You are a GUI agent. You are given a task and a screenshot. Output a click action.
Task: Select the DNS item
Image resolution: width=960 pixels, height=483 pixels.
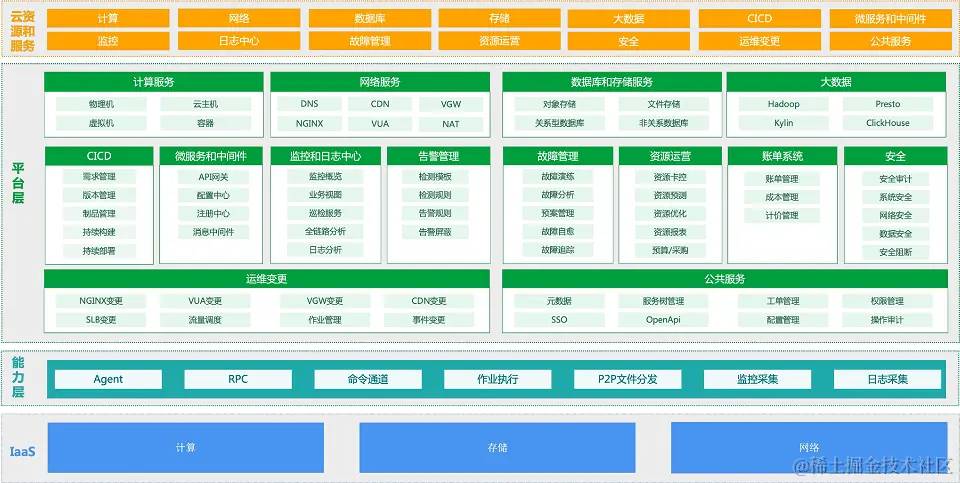point(309,104)
